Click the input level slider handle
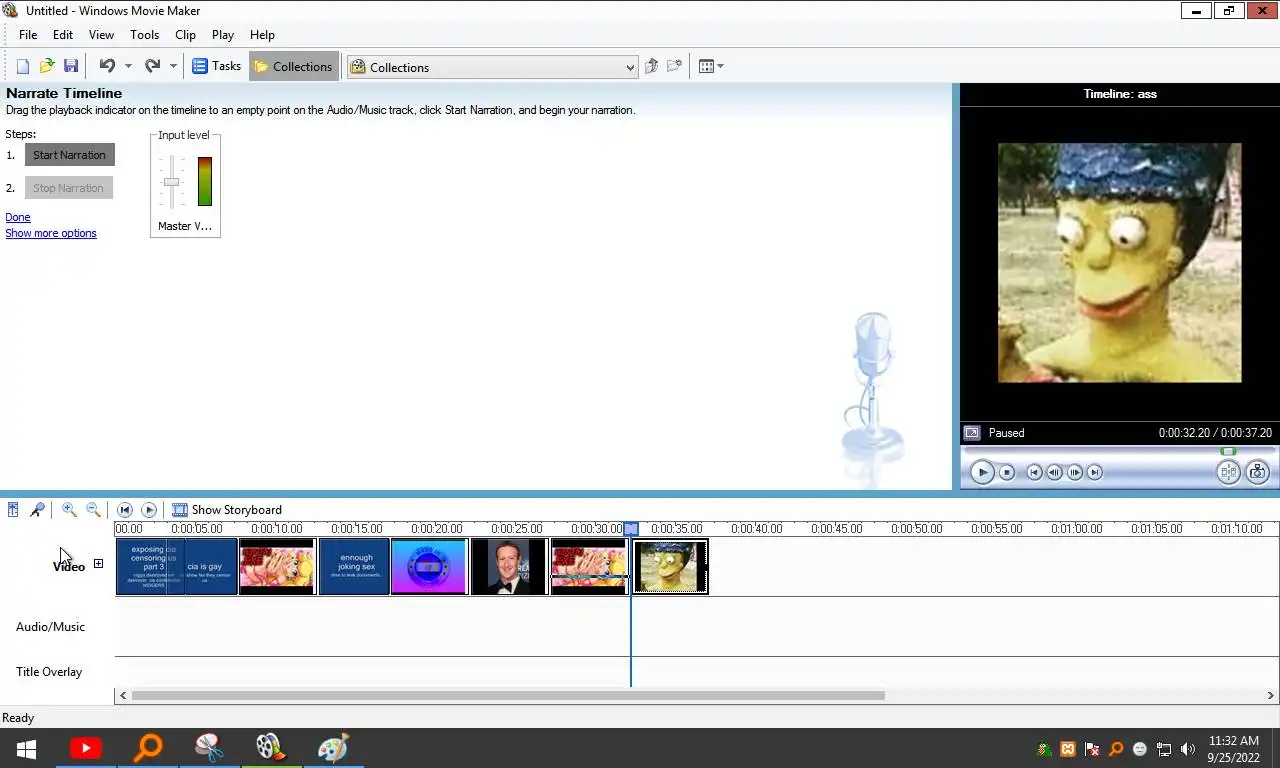Viewport: 1280px width, 768px height. [172, 182]
